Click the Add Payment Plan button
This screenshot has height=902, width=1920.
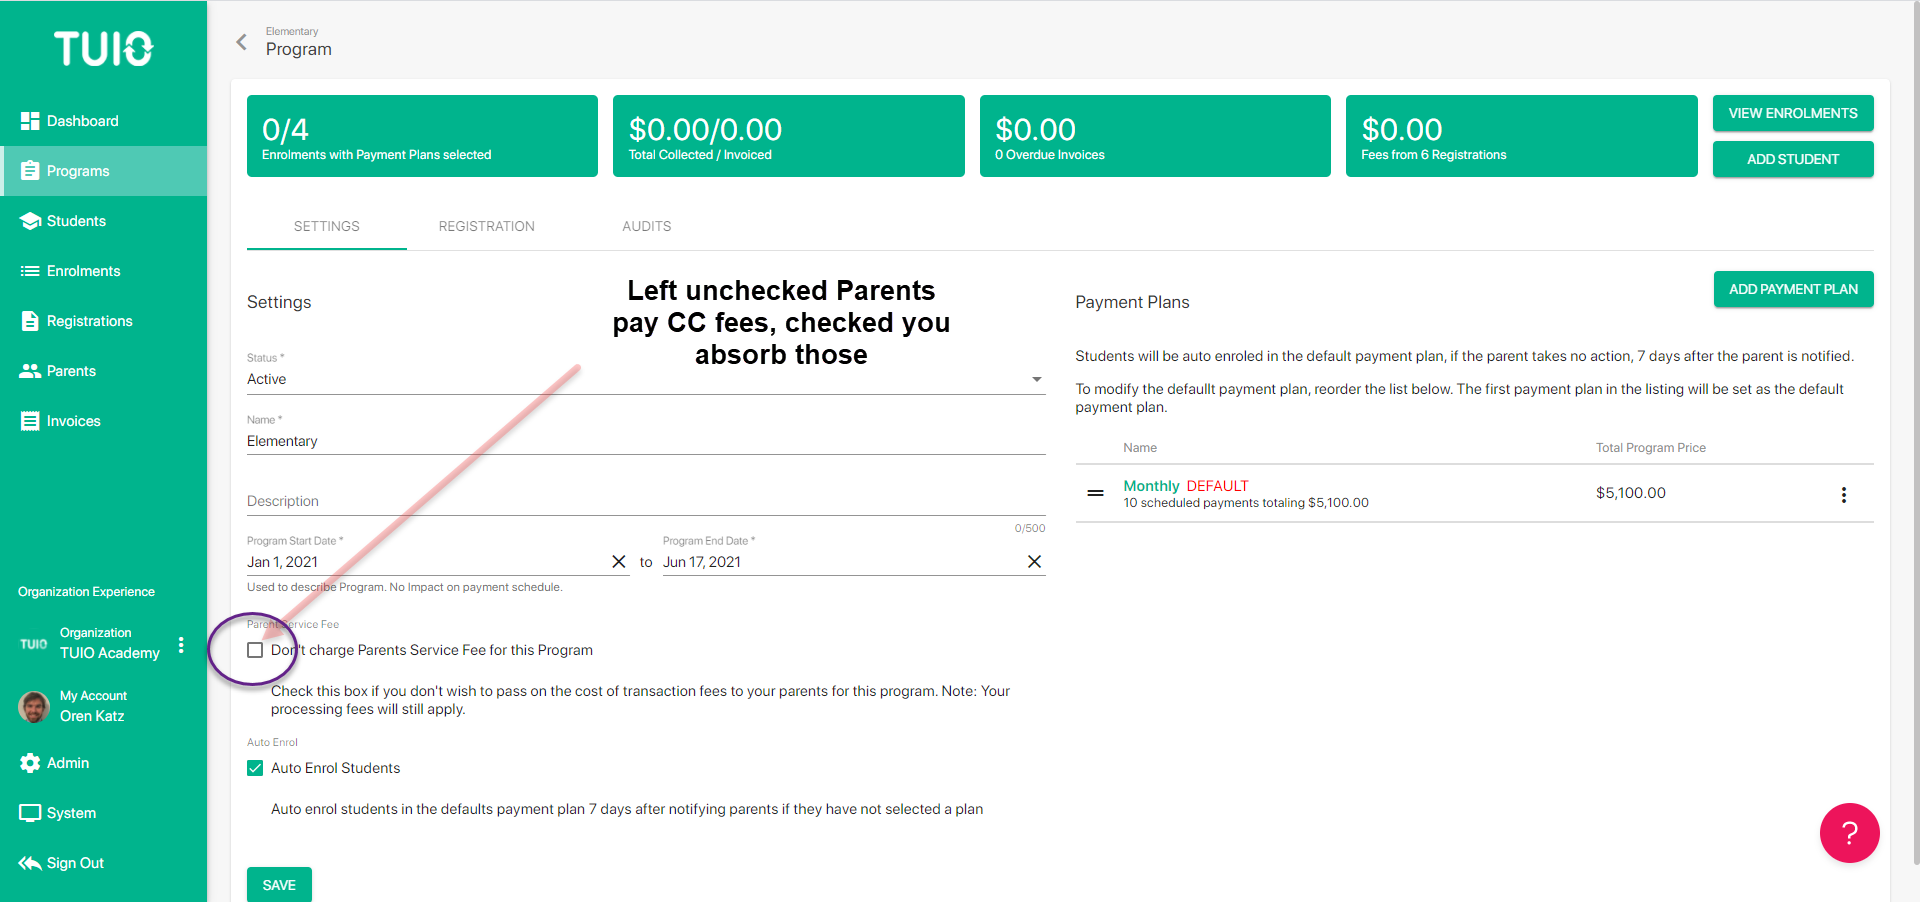(x=1793, y=289)
